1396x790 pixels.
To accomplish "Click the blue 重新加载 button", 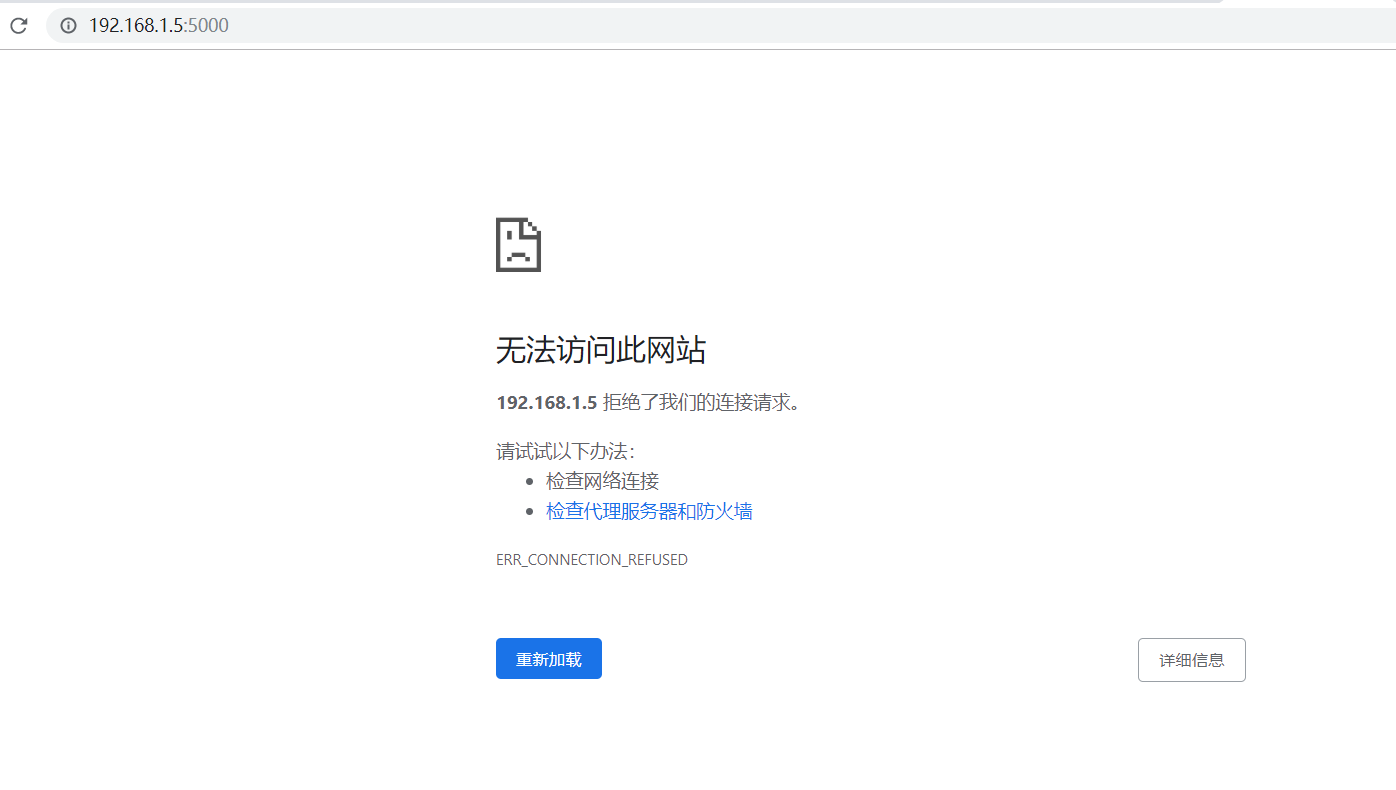I will (548, 658).
